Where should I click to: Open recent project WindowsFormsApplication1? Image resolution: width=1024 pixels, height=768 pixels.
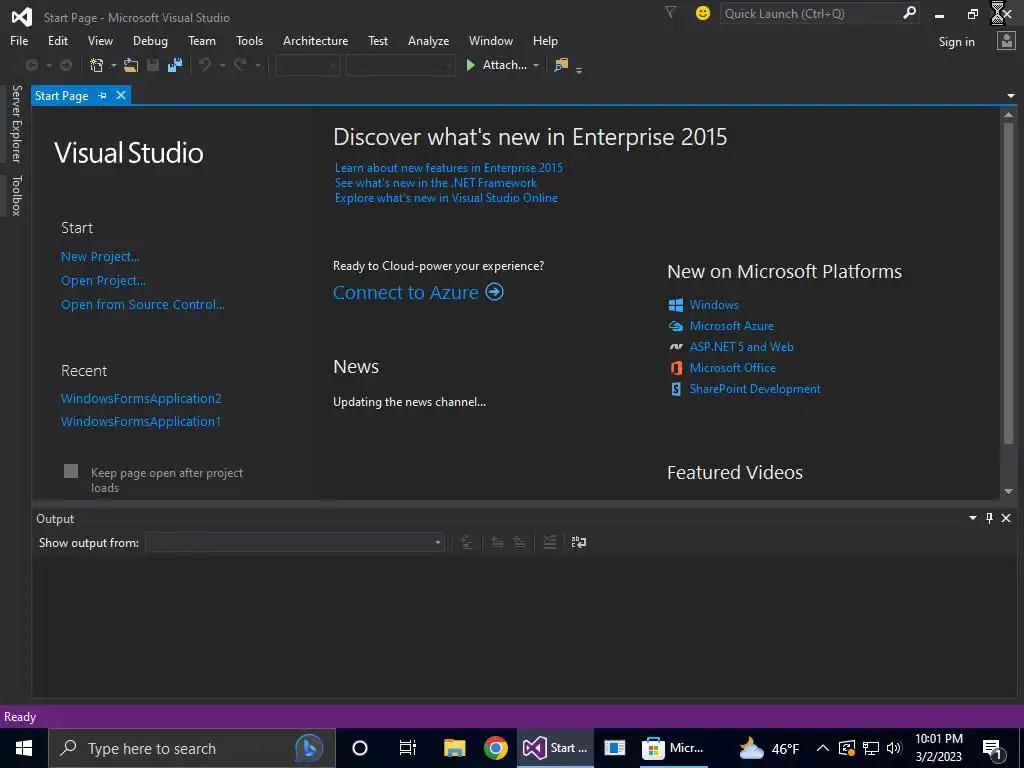click(141, 421)
